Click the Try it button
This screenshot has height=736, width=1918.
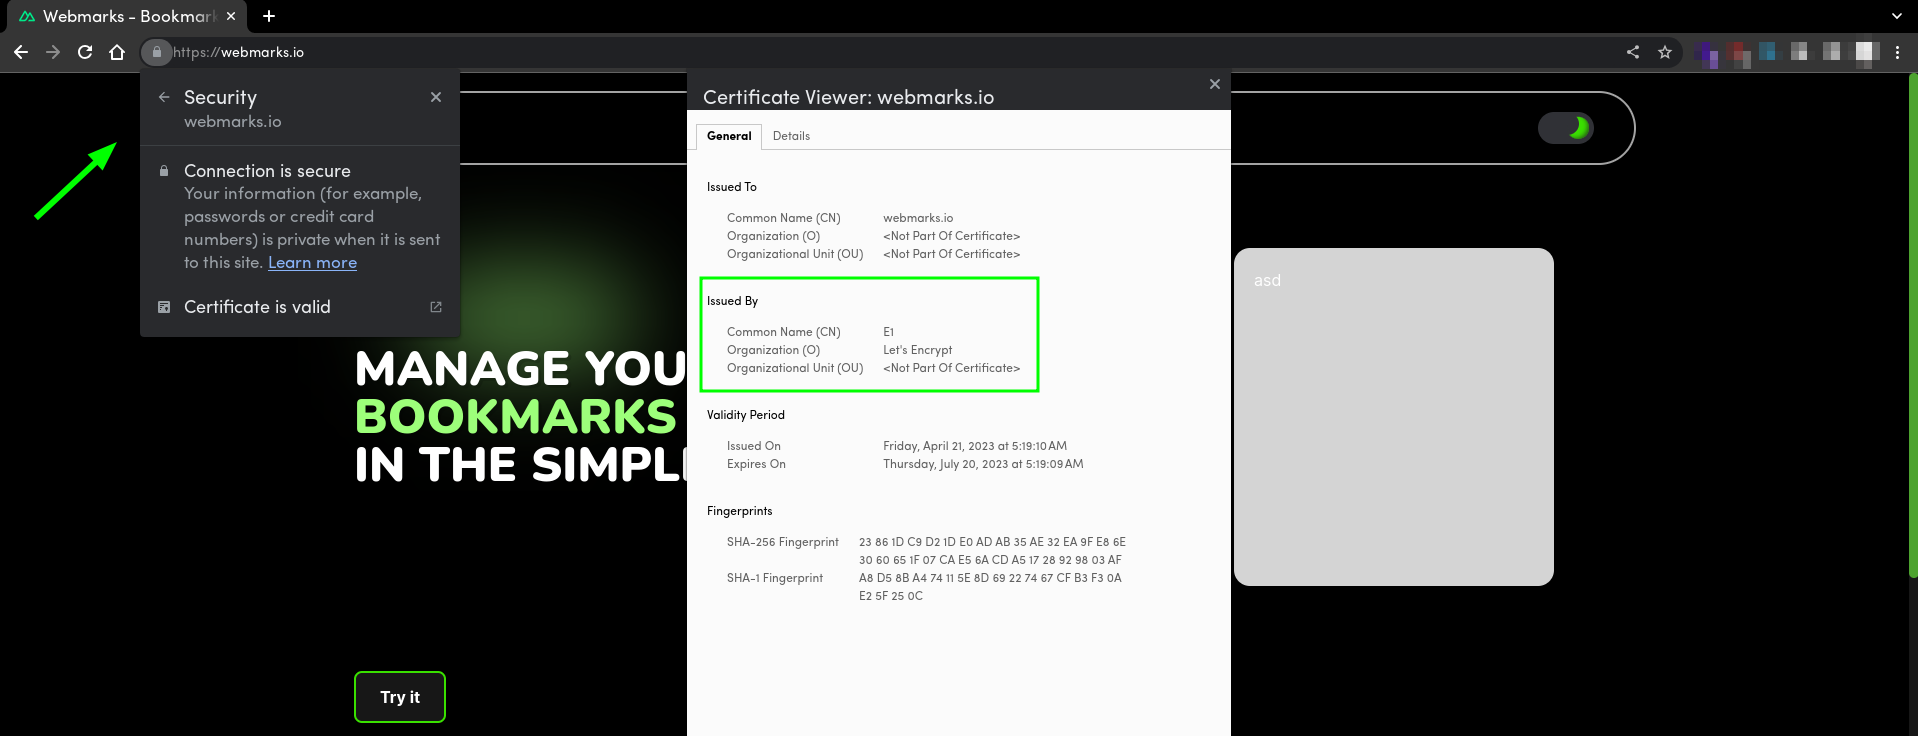tap(400, 697)
